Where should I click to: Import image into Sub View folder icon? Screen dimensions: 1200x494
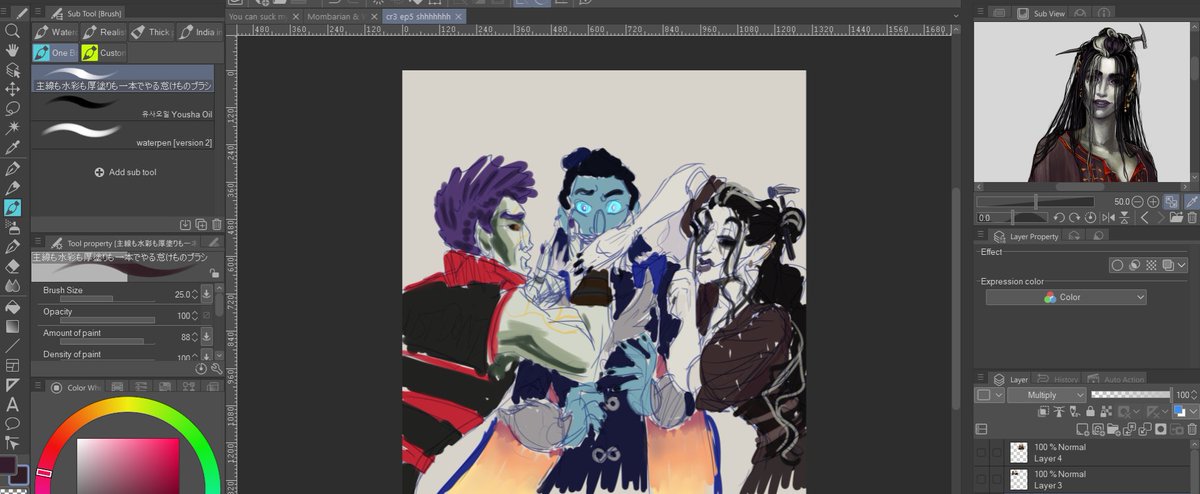click(1176, 217)
